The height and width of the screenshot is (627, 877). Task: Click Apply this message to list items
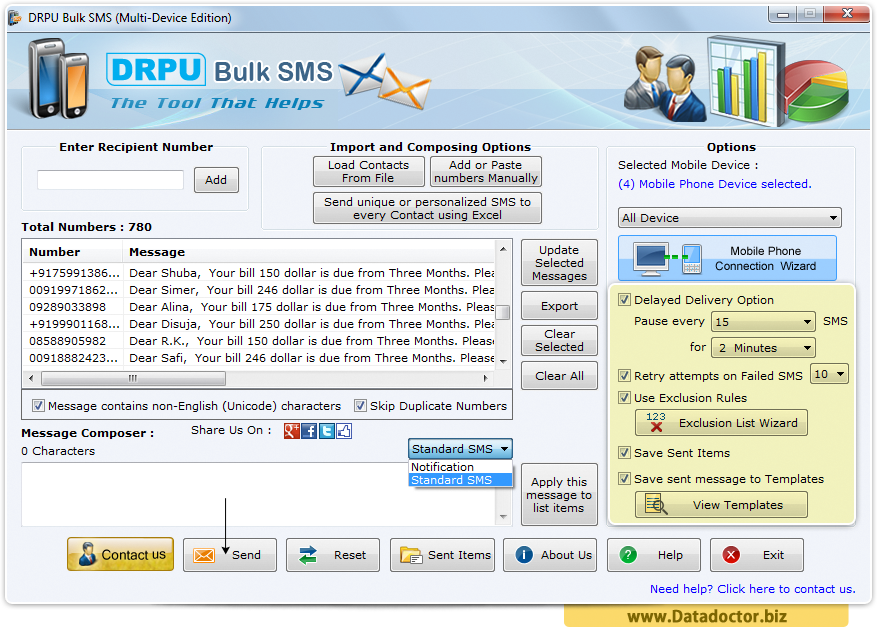559,494
